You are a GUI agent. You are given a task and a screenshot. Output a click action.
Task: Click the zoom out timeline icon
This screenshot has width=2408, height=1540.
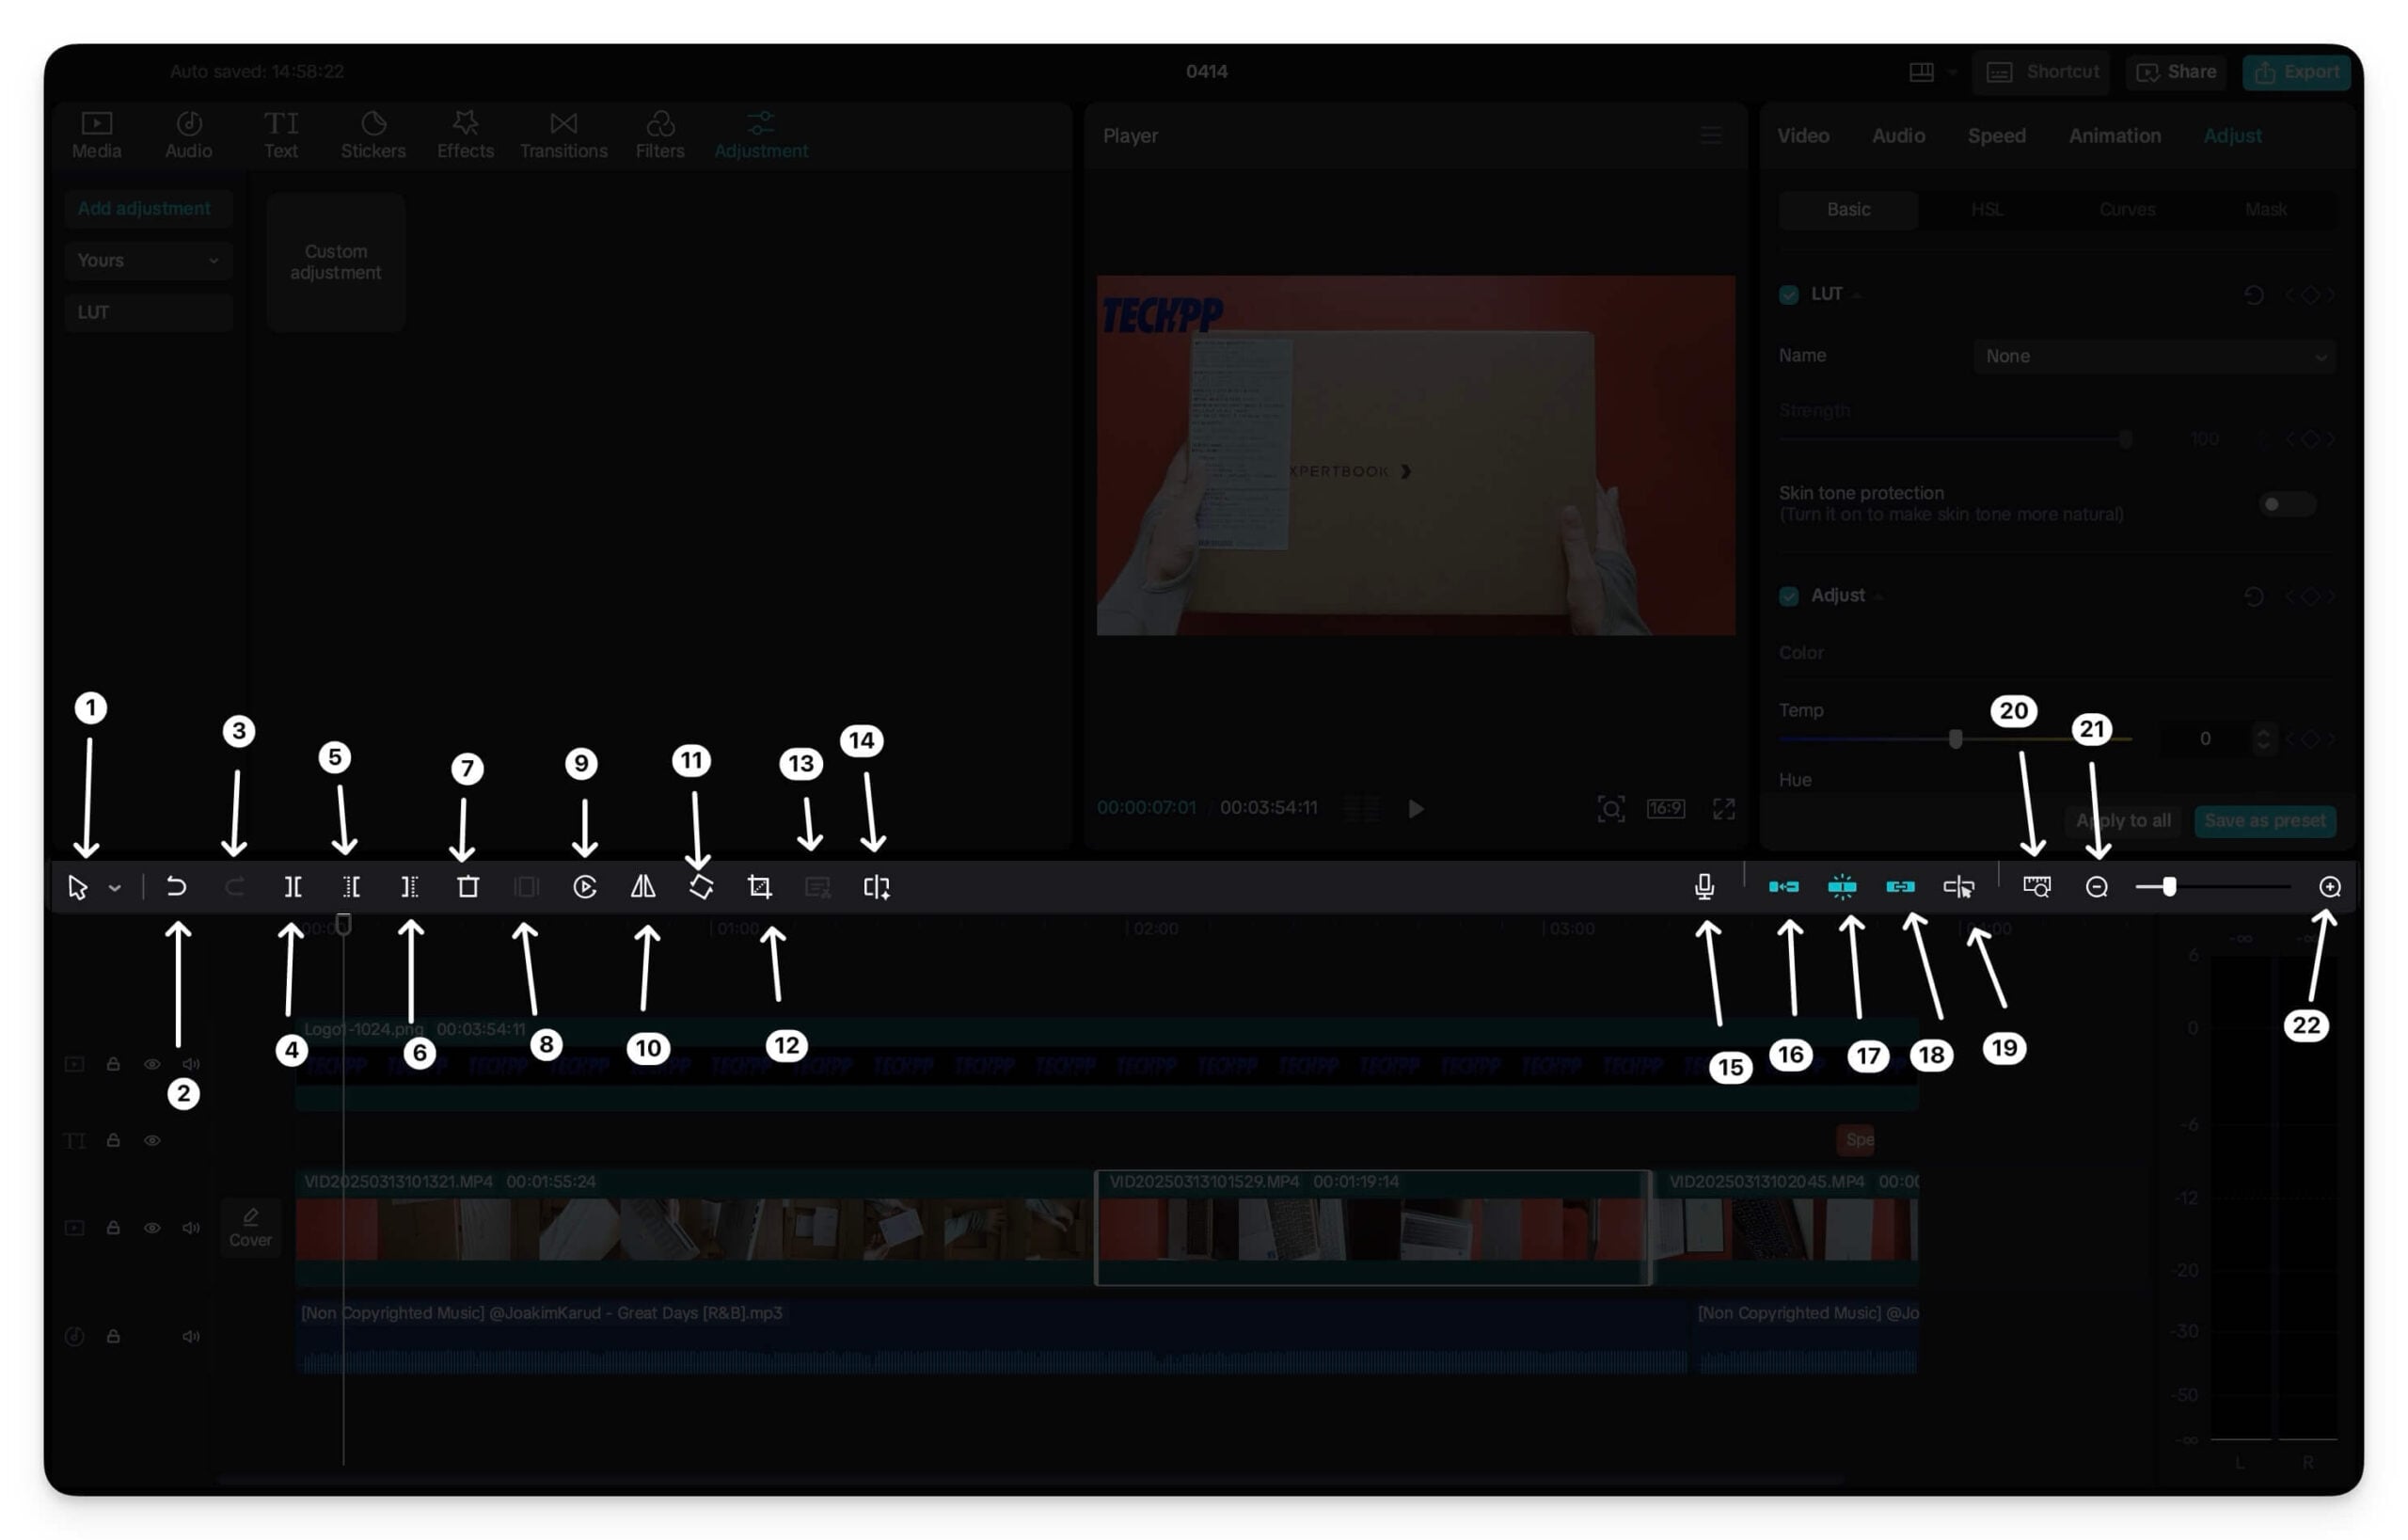click(x=2097, y=887)
